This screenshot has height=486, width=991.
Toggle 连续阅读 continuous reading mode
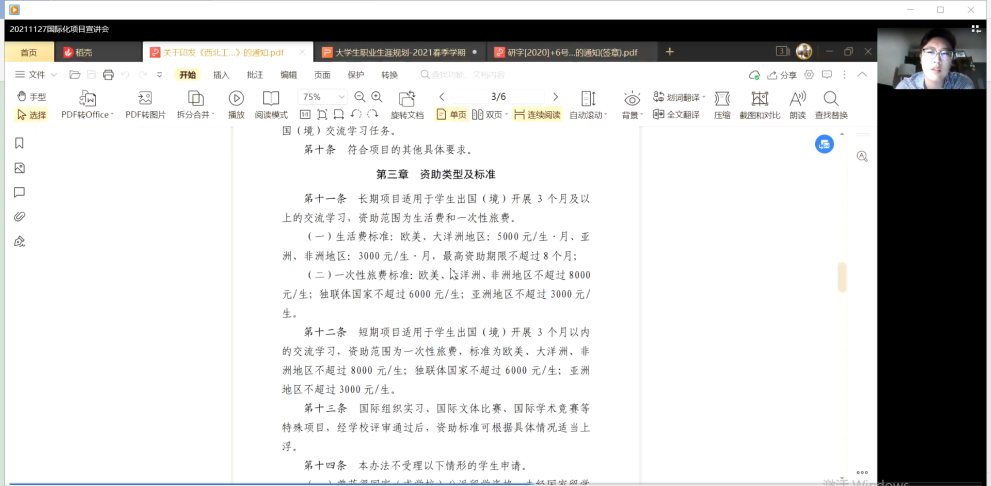tap(537, 115)
